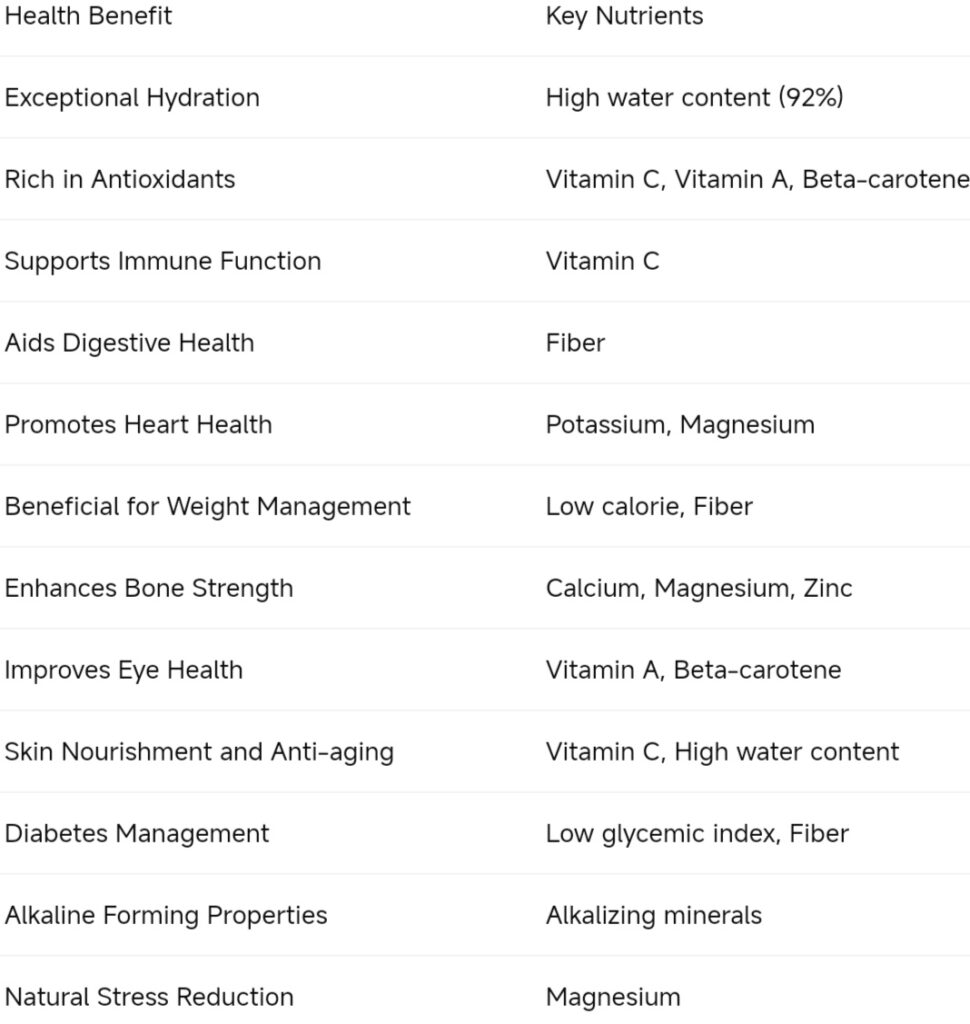This screenshot has width=970, height=1024.
Task: Select the Rich in Antioxidants row label
Action: [120, 179]
